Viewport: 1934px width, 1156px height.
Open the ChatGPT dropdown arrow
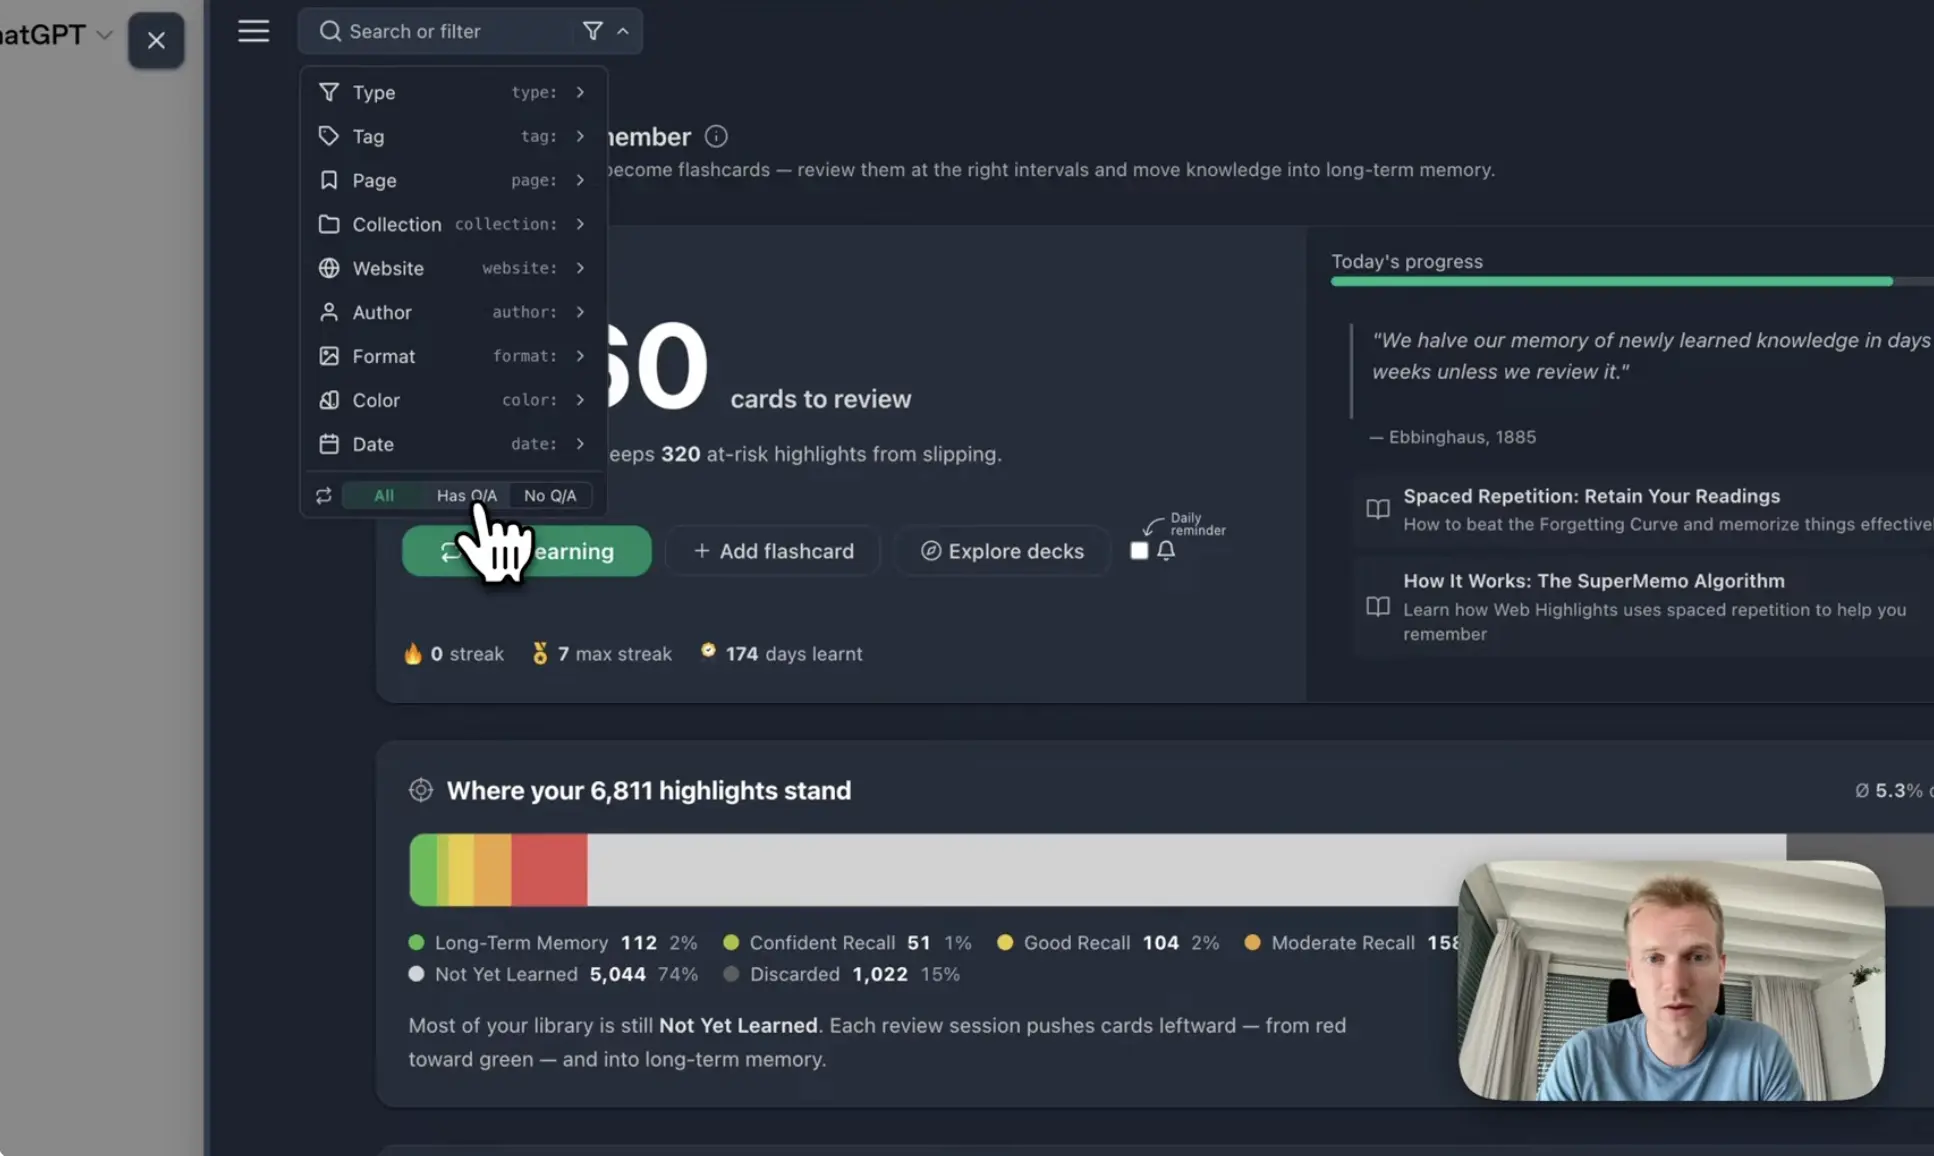(104, 35)
